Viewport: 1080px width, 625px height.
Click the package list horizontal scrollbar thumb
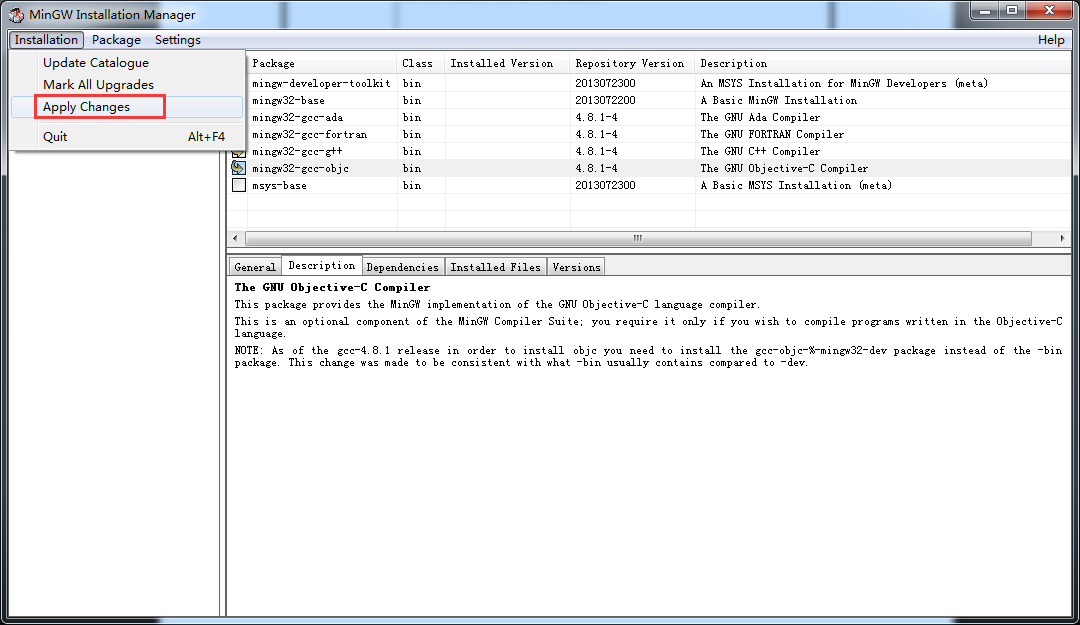click(638, 238)
